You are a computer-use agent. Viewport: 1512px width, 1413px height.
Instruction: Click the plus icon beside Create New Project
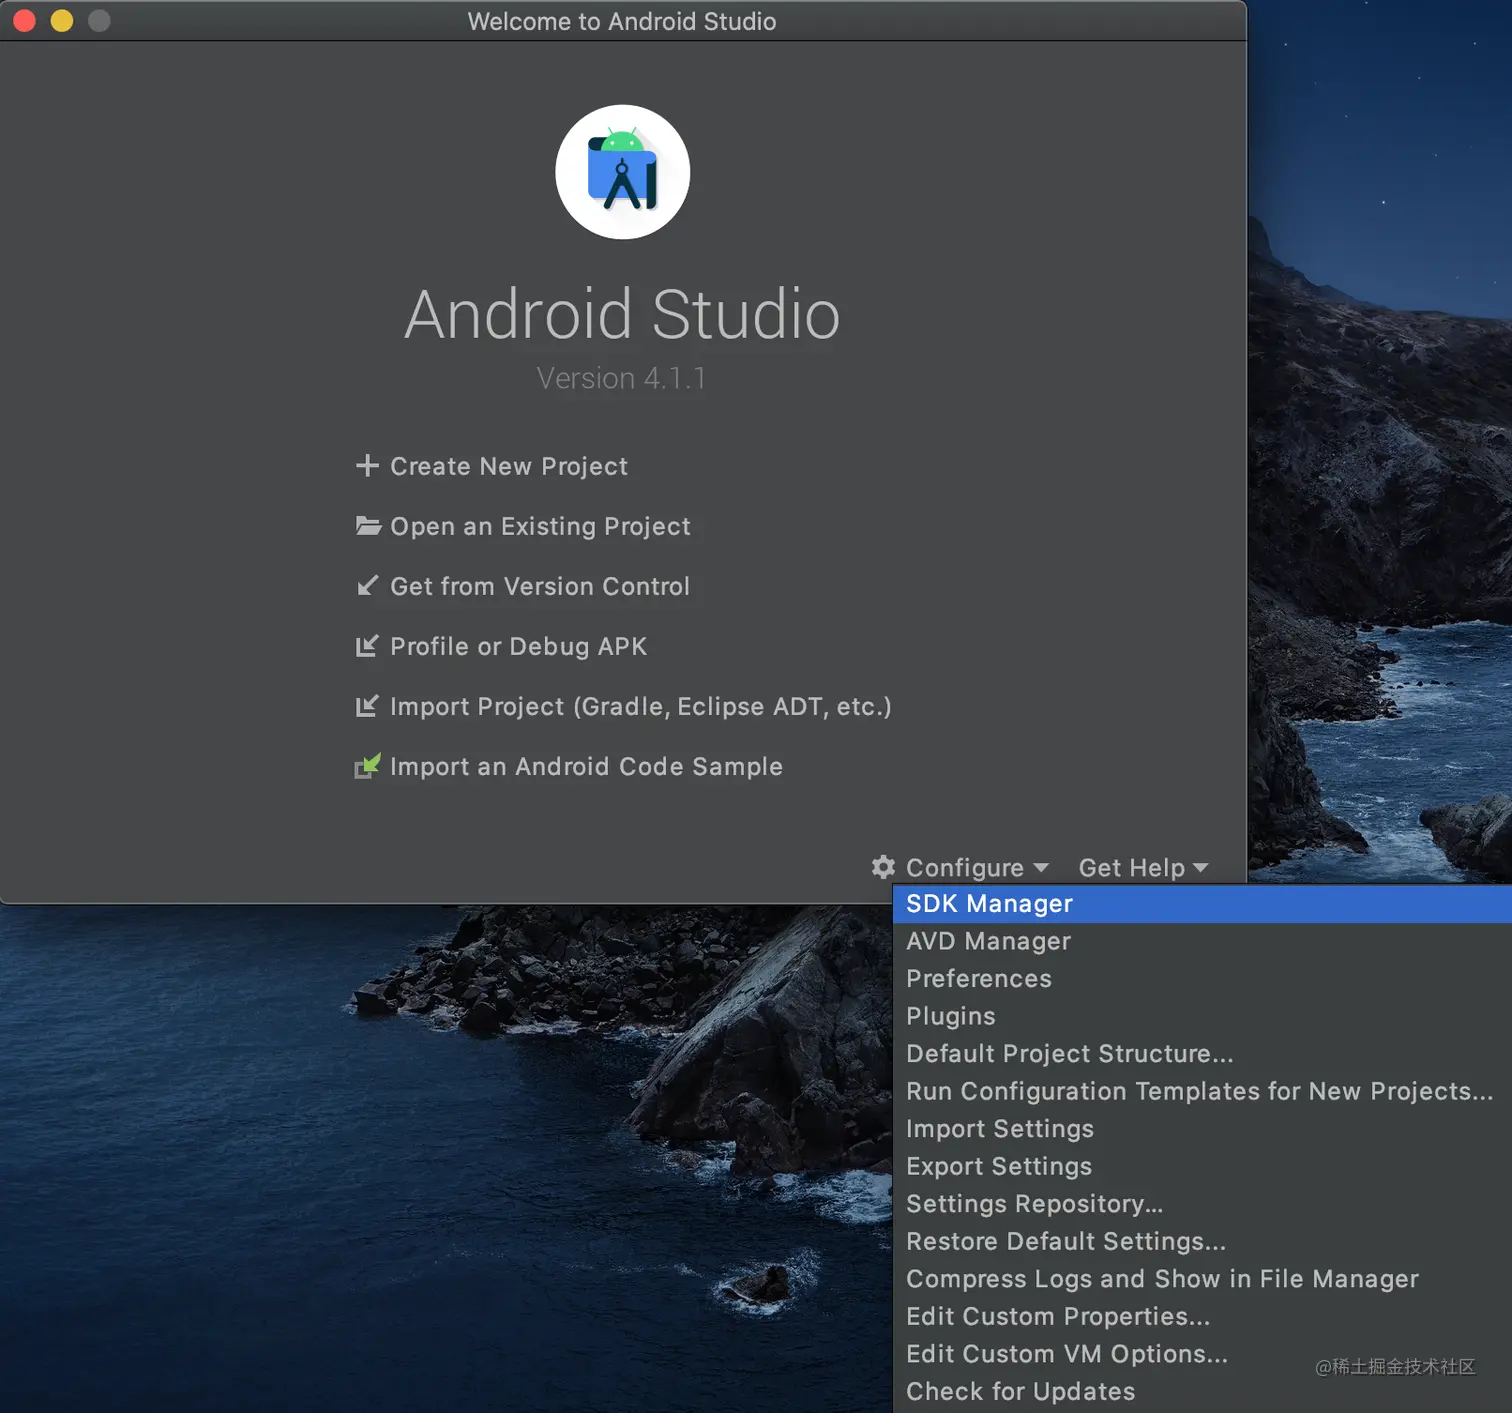pos(367,466)
